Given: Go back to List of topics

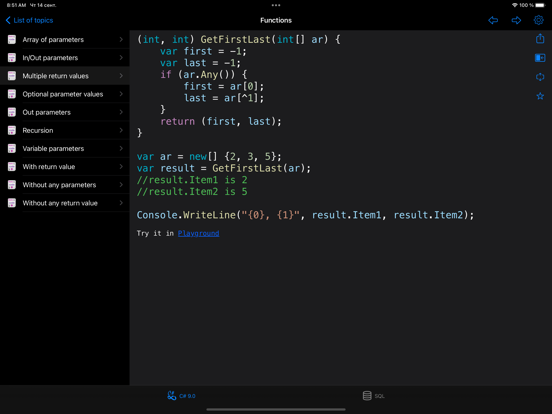Looking at the screenshot, I should click(x=30, y=20).
